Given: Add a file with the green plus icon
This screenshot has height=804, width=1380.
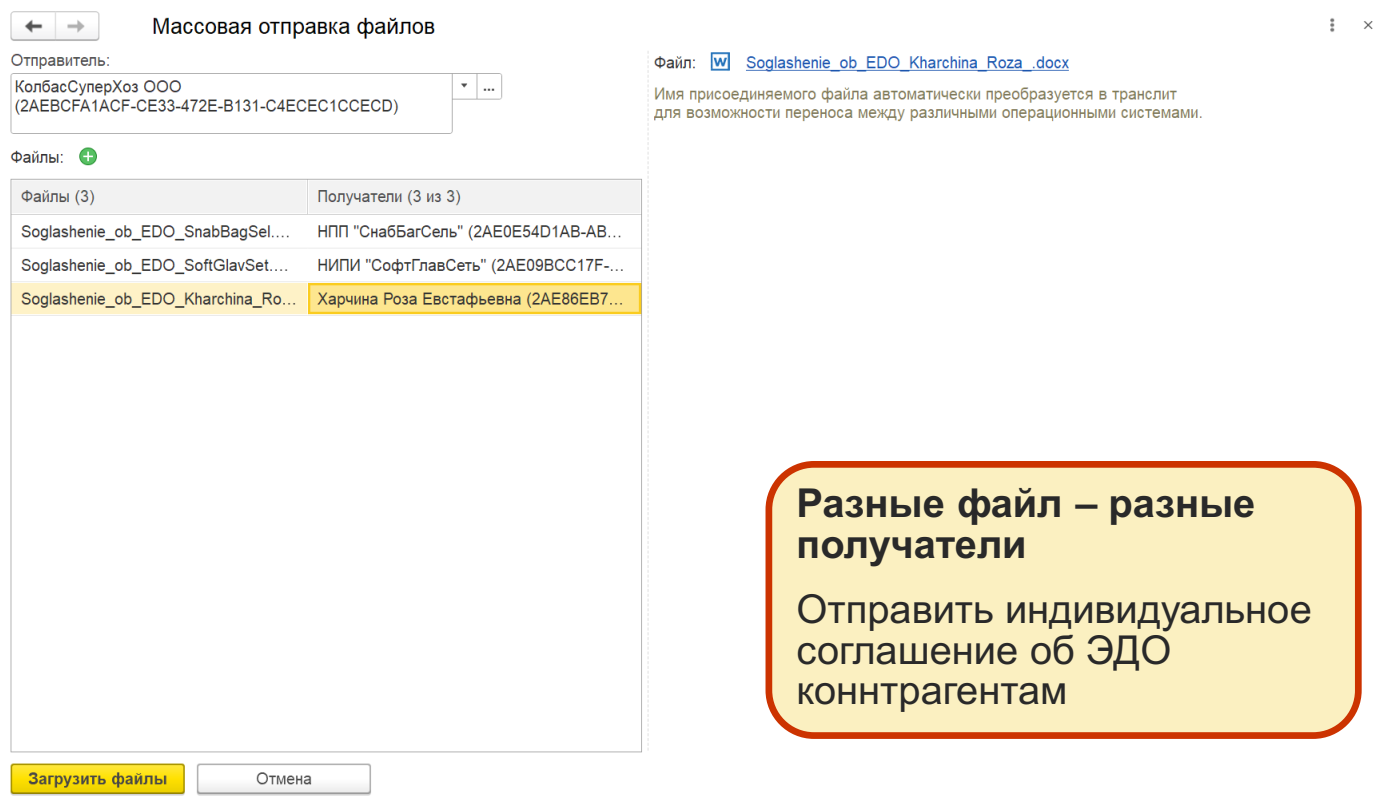Looking at the screenshot, I should [x=88, y=157].
